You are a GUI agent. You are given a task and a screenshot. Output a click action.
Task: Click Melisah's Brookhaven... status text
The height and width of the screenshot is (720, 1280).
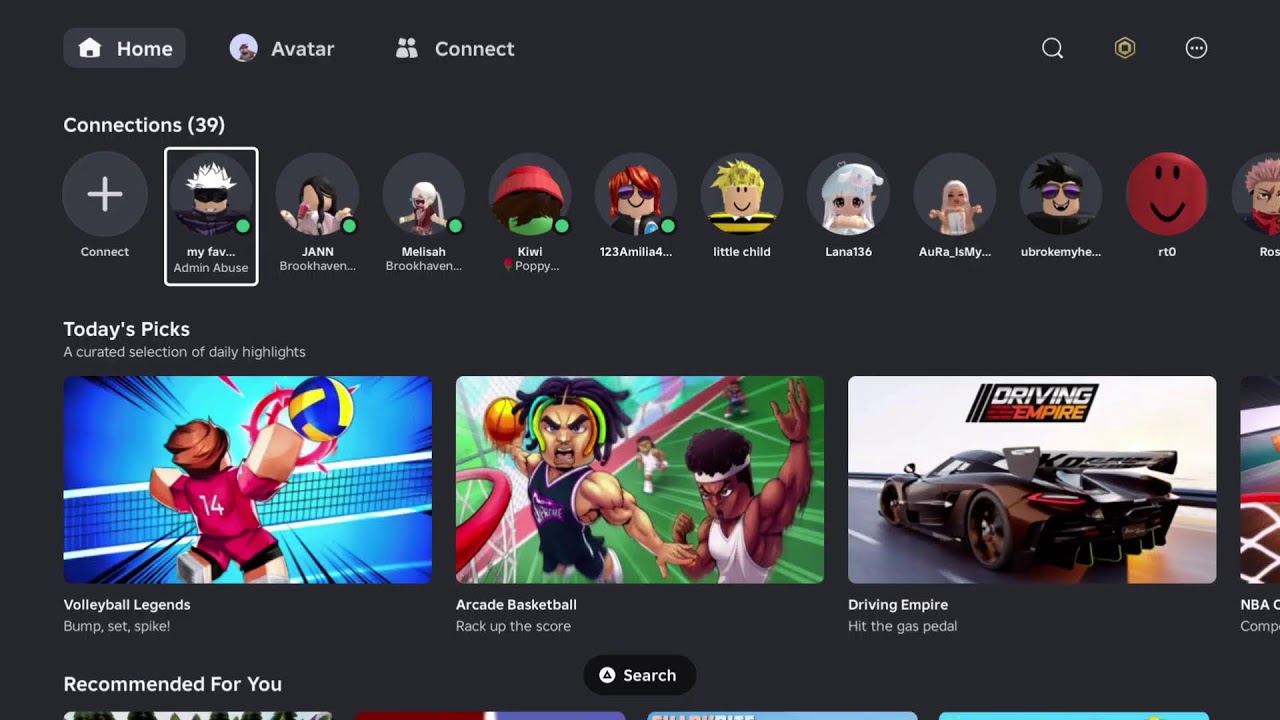[x=424, y=266]
